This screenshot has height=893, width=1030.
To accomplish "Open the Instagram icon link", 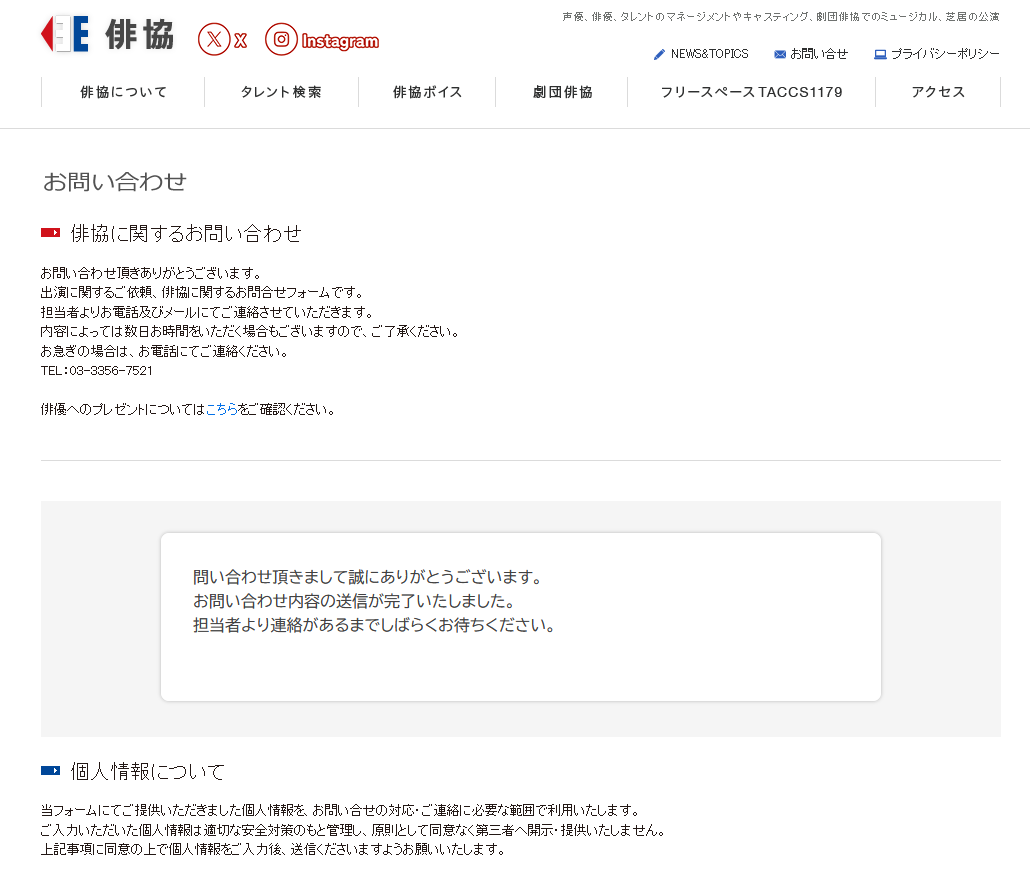I will coord(322,39).
